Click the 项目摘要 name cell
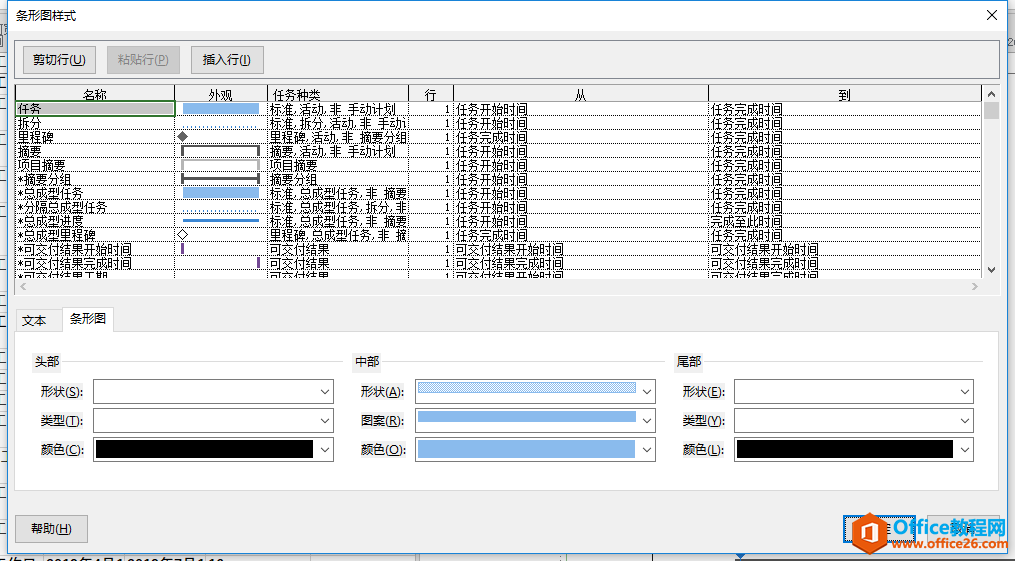 [x=95, y=165]
